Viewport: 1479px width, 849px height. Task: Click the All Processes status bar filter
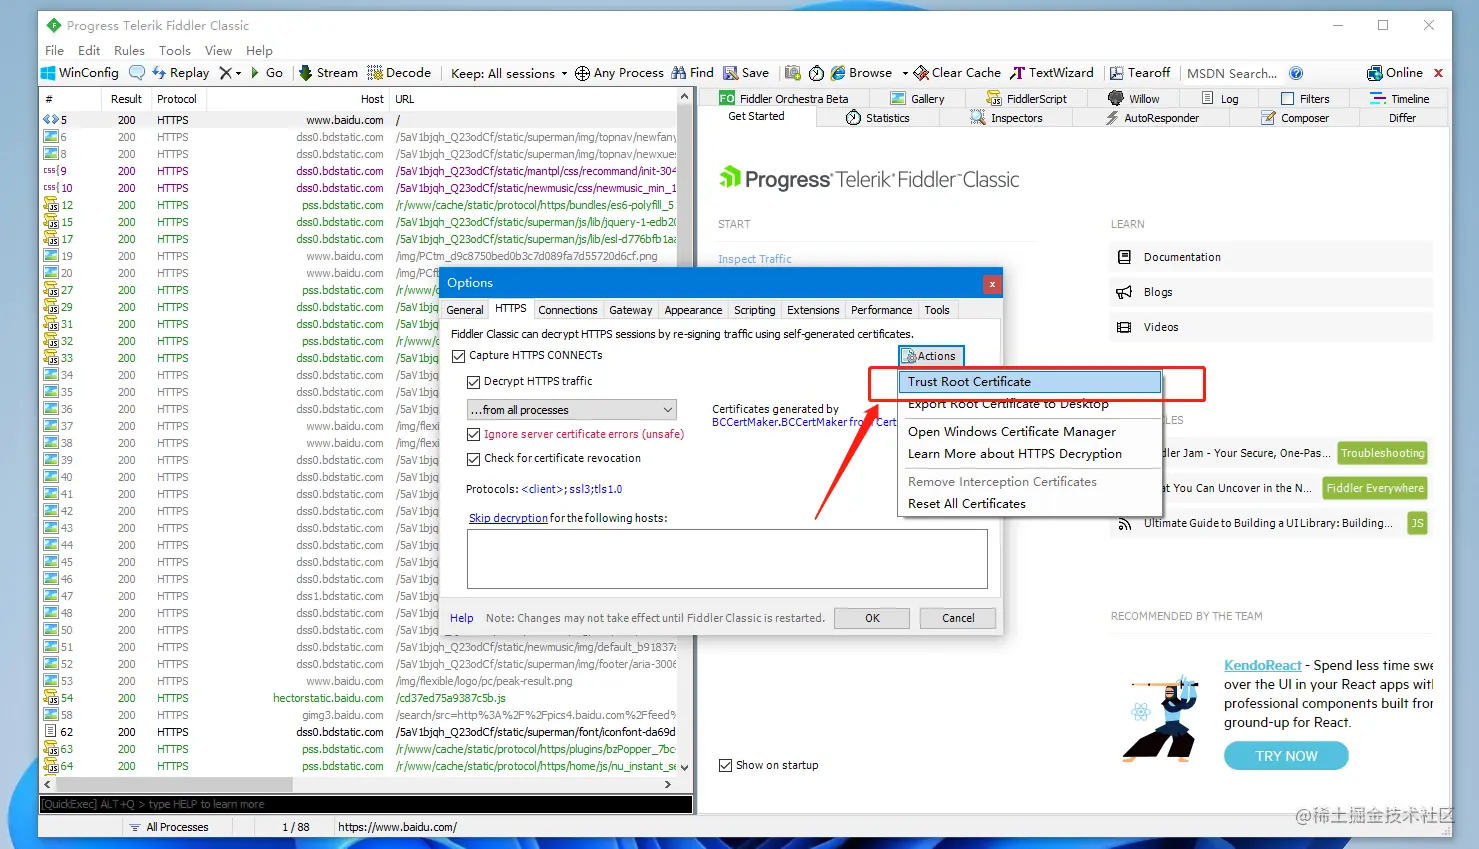point(168,827)
